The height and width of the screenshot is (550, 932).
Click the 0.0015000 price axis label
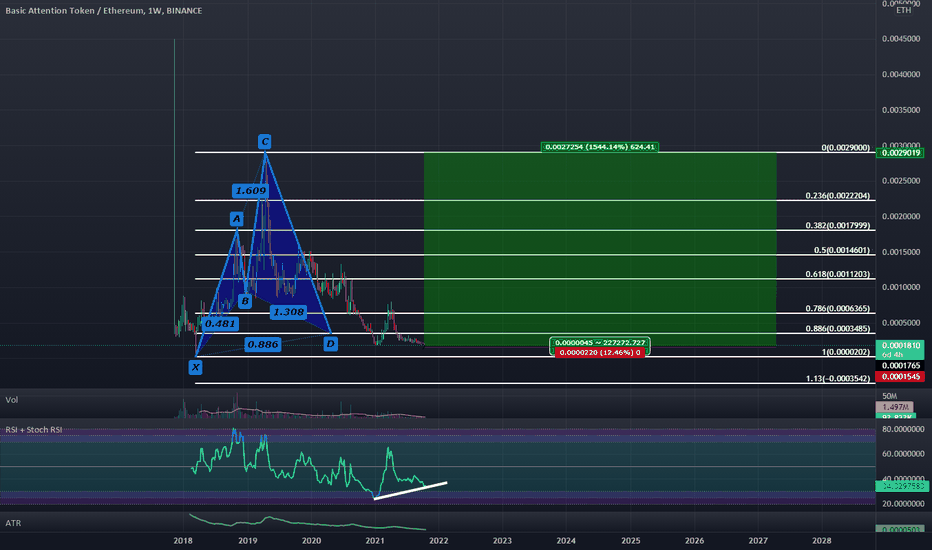pos(901,252)
